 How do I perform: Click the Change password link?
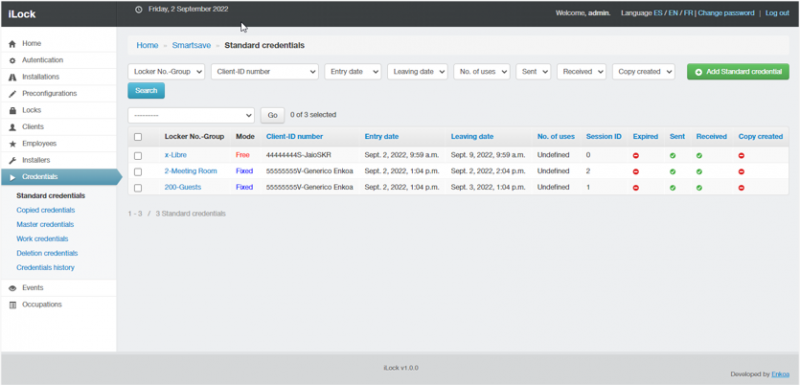coord(726,13)
